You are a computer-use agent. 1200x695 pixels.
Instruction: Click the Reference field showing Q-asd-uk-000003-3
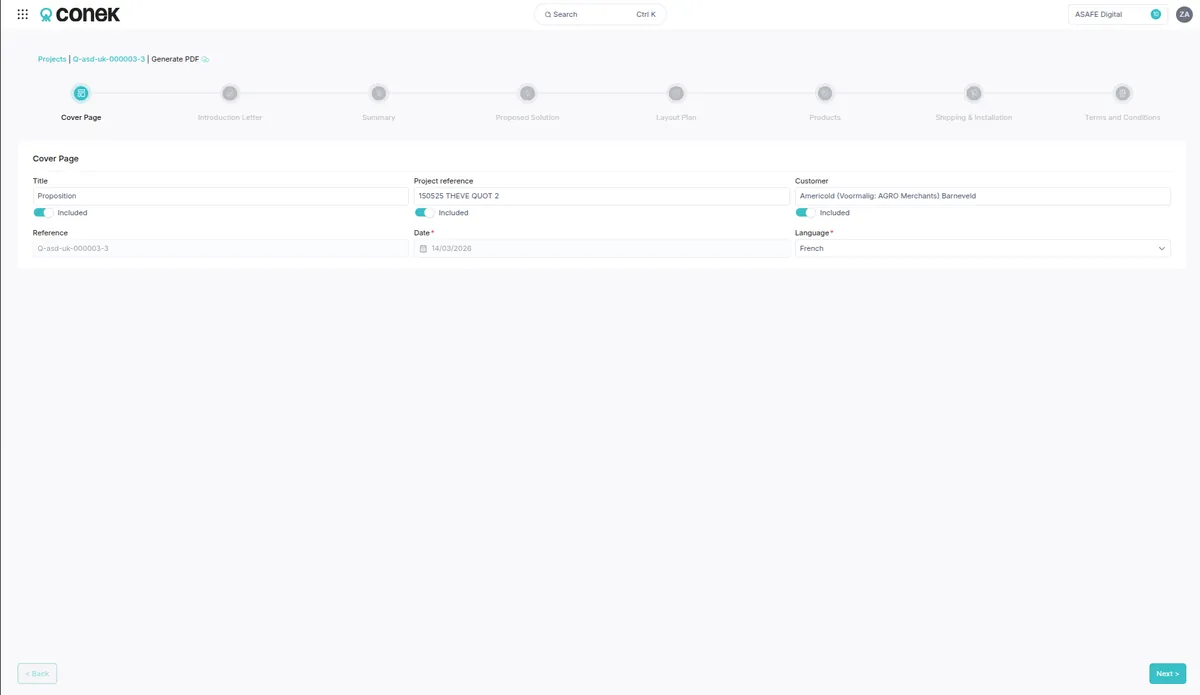pos(220,248)
